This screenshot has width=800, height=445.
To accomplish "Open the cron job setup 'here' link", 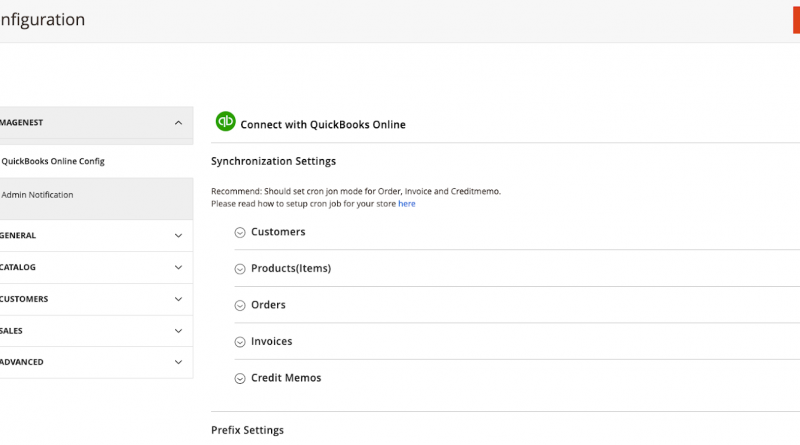I will click(407, 204).
